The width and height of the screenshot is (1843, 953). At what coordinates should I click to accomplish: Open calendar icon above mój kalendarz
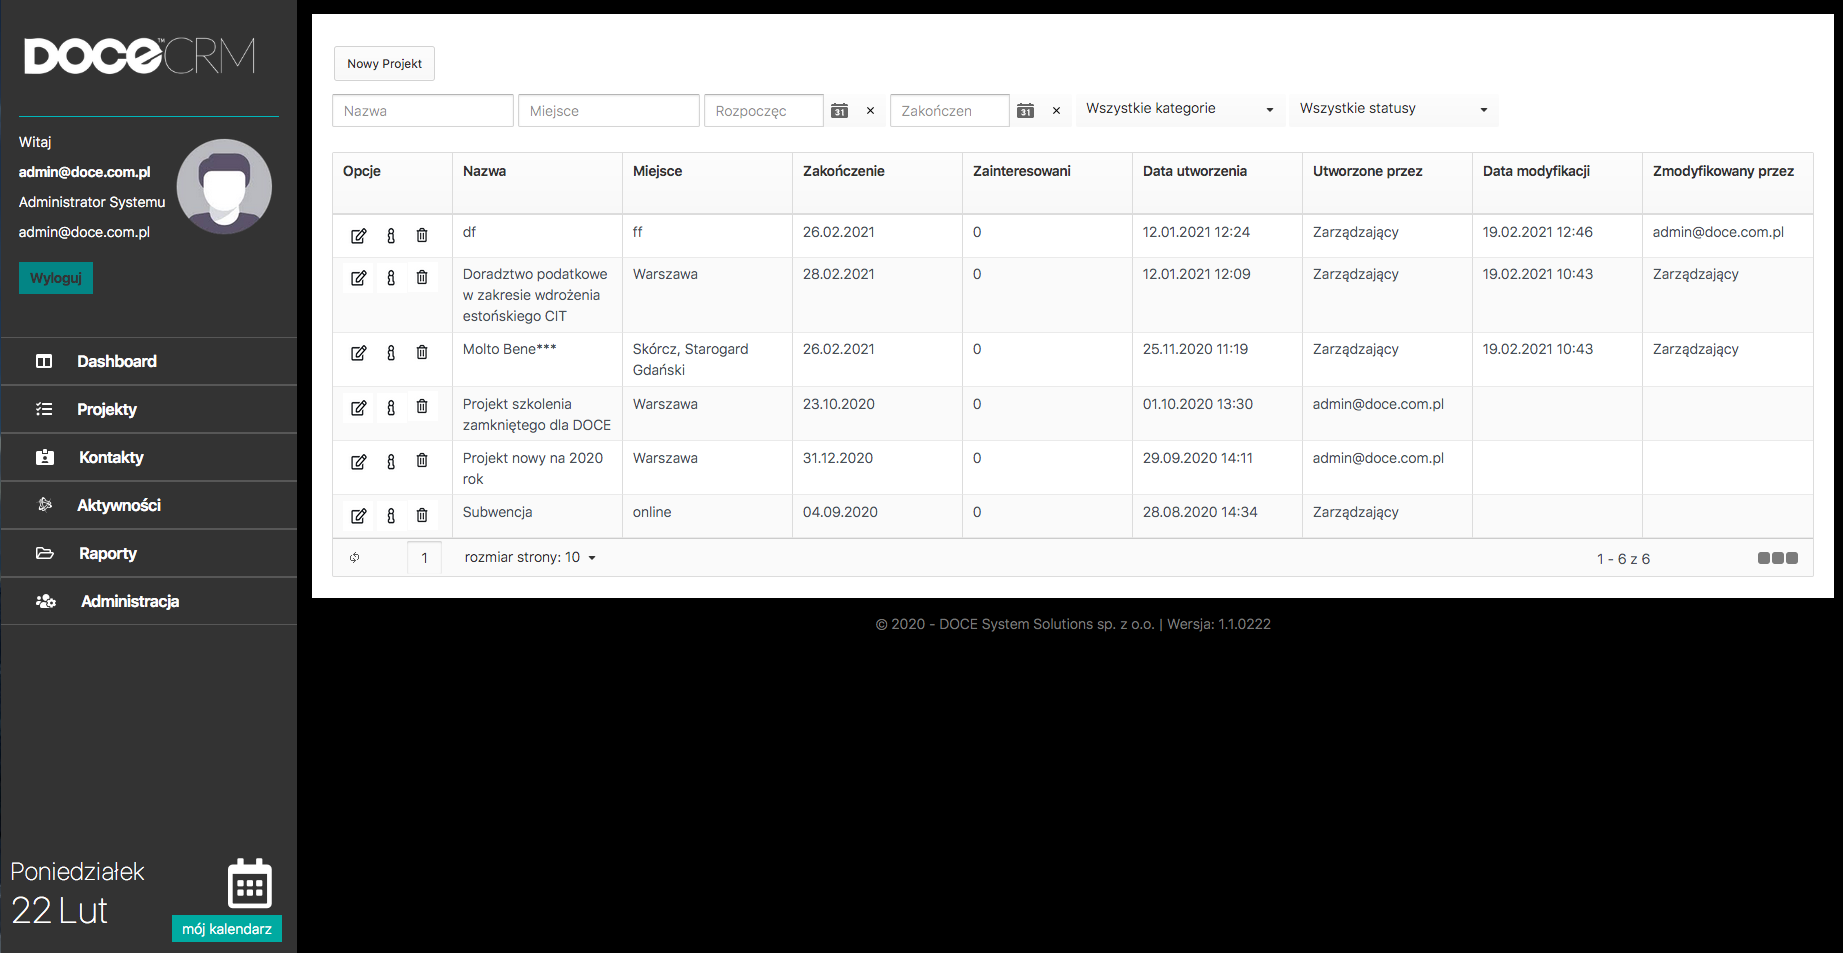click(250, 883)
